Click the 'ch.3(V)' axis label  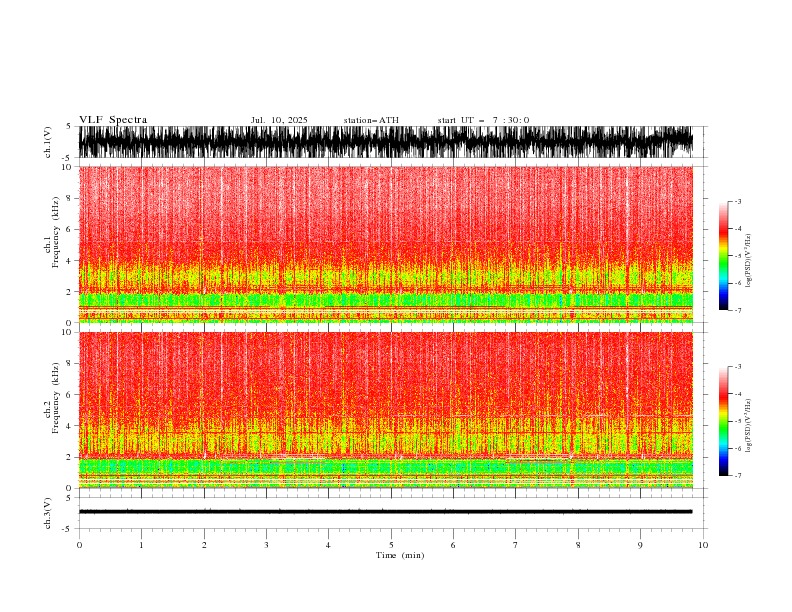[48, 513]
